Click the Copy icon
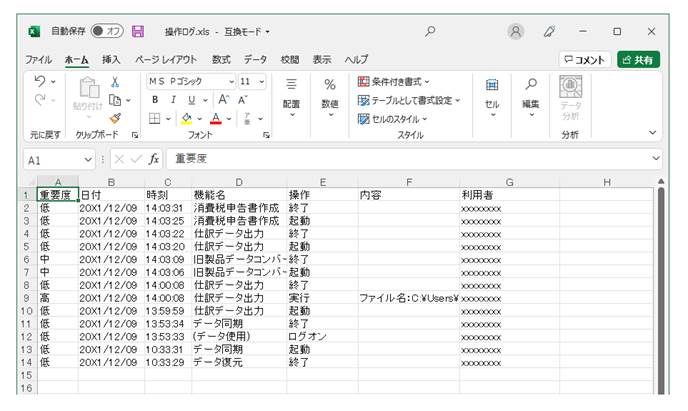This screenshot has width=688, height=411. coord(115,100)
